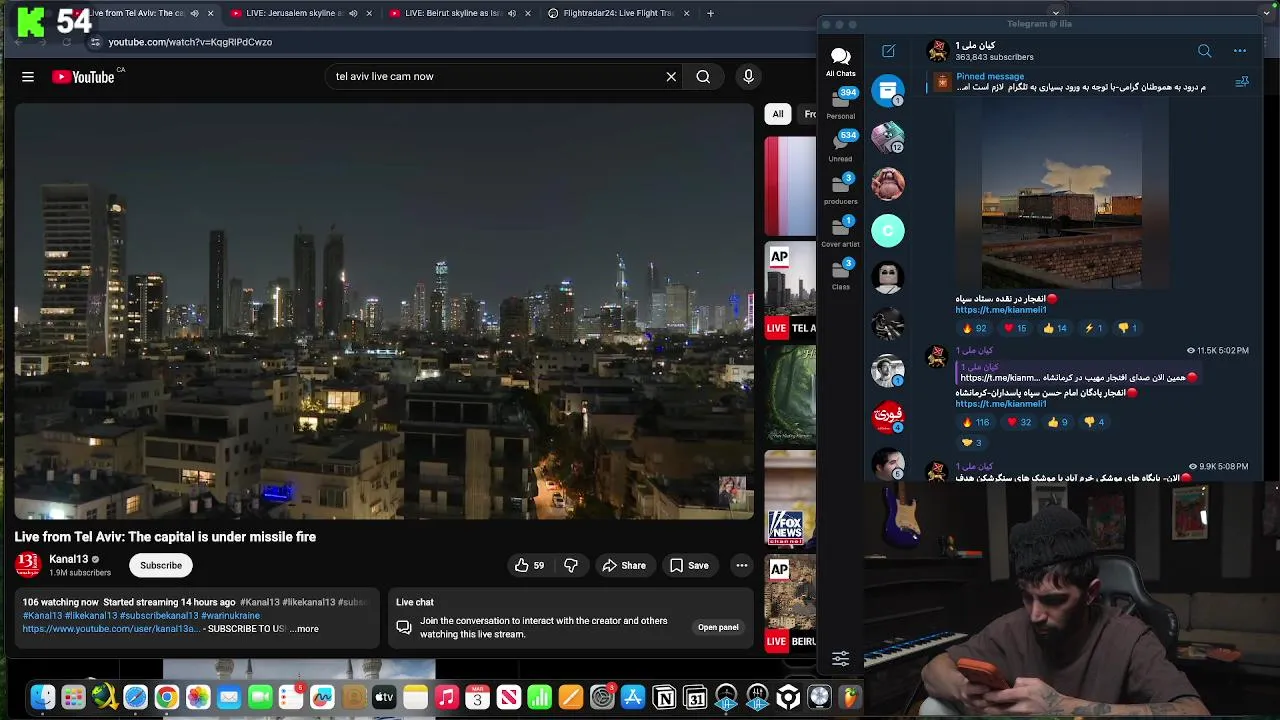Open the Kanal13 channel avatar

pyautogui.click(x=27, y=565)
